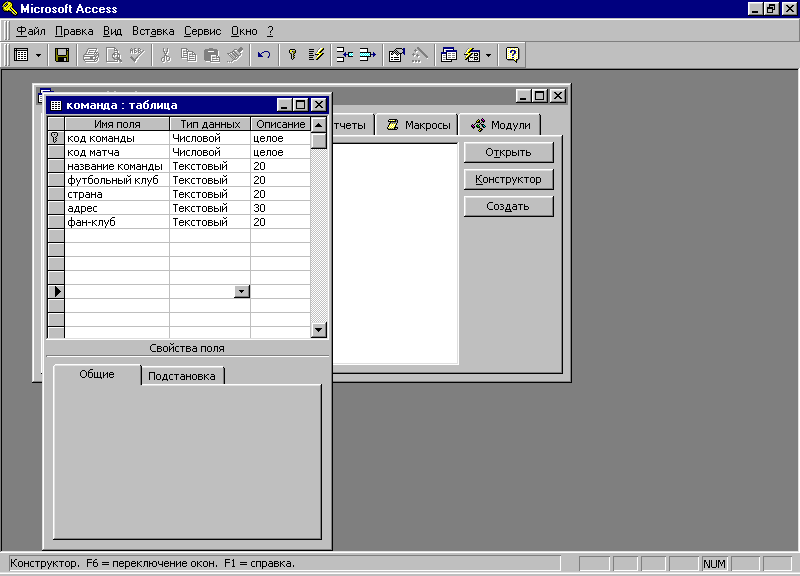800x576 pixels.
Task: Maximize the команда table window
Action: 301,105
